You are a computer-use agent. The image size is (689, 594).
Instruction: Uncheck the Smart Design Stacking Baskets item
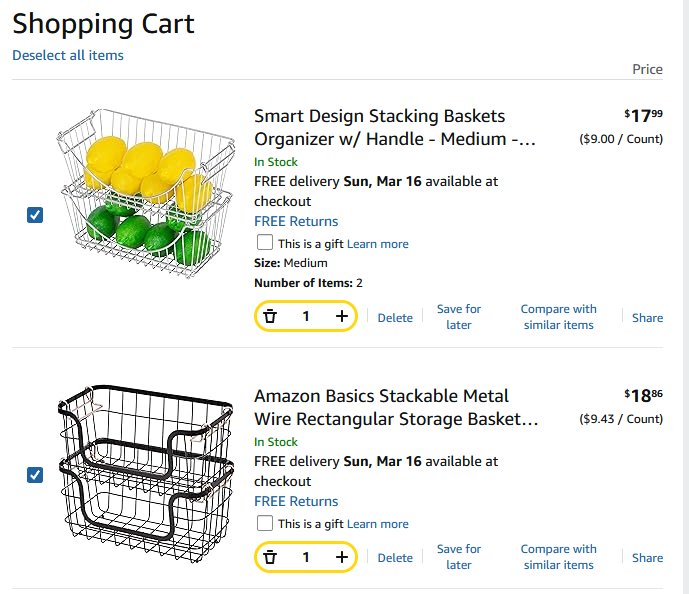tap(35, 215)
